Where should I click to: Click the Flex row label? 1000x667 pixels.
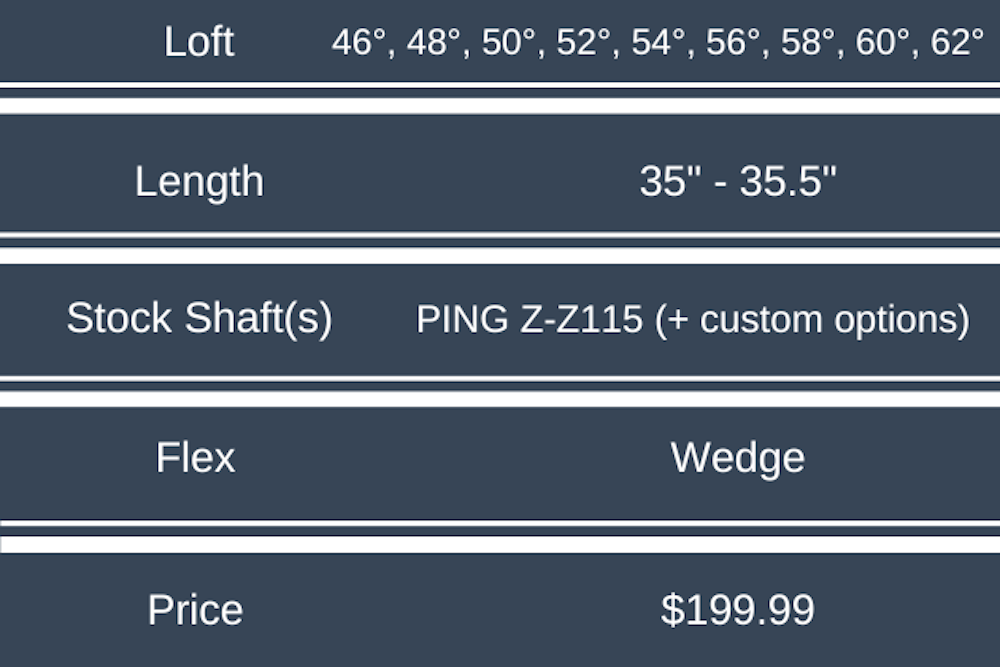coord(196,458)
